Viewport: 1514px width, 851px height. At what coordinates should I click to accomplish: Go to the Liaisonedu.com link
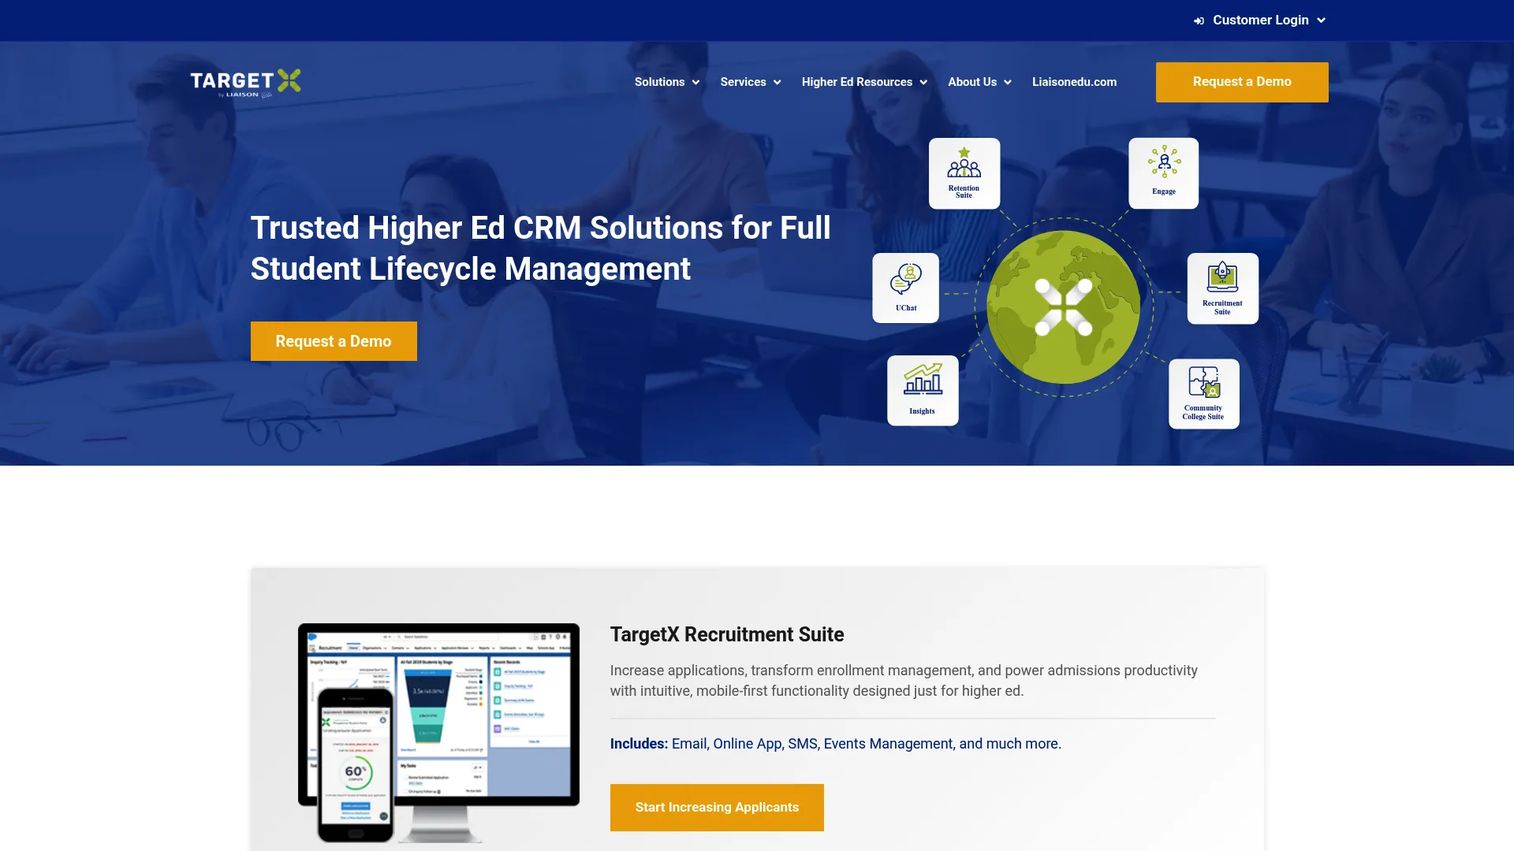[x=1074, y=82]
